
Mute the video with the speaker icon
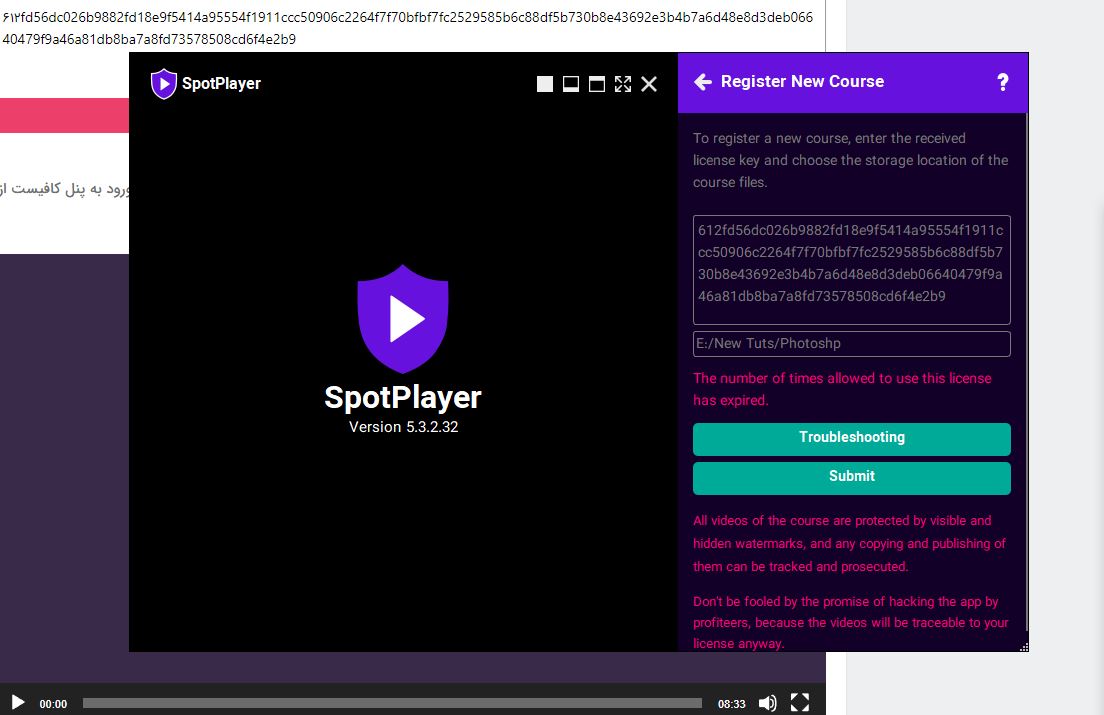tap(767, 703)
